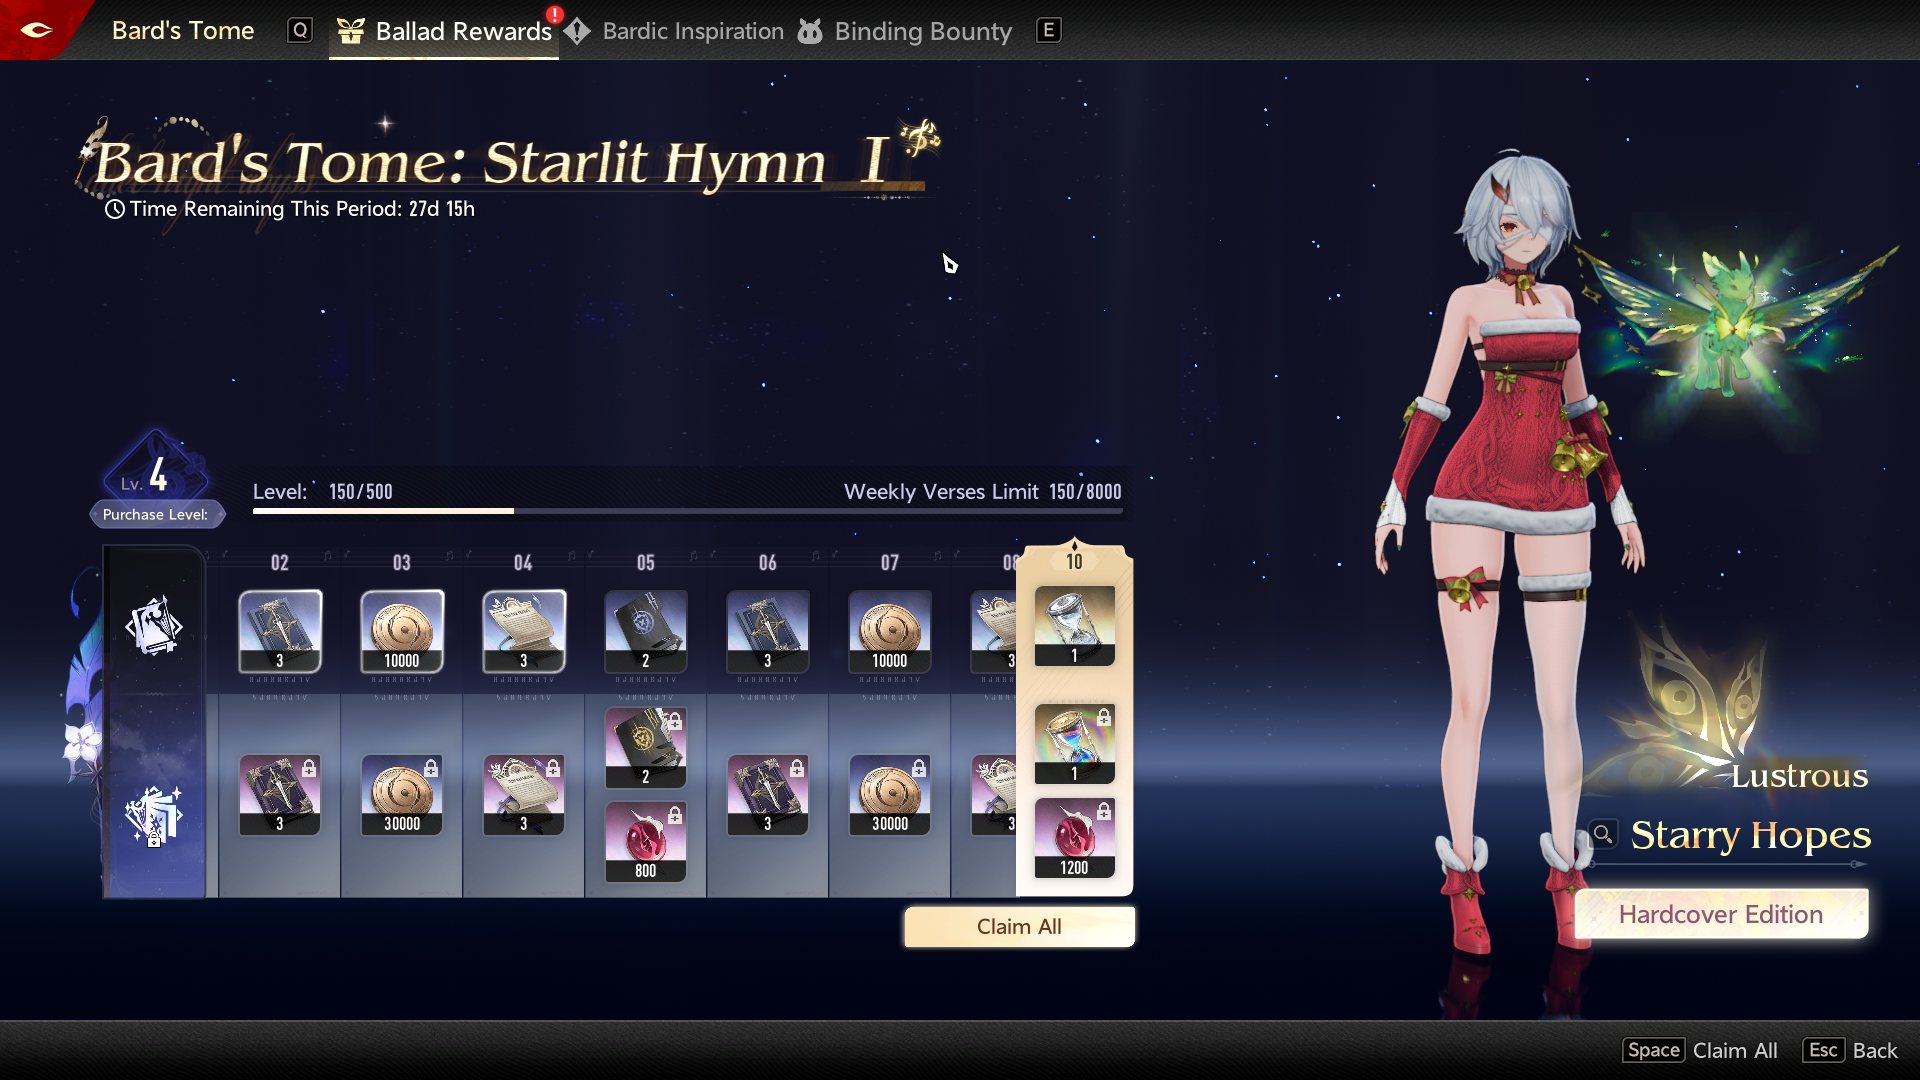Click magnifier icon beside Starry Hopes
Image resolution: width=1920 pixels, height=1080 pixels.
[x=1603, y=834]
